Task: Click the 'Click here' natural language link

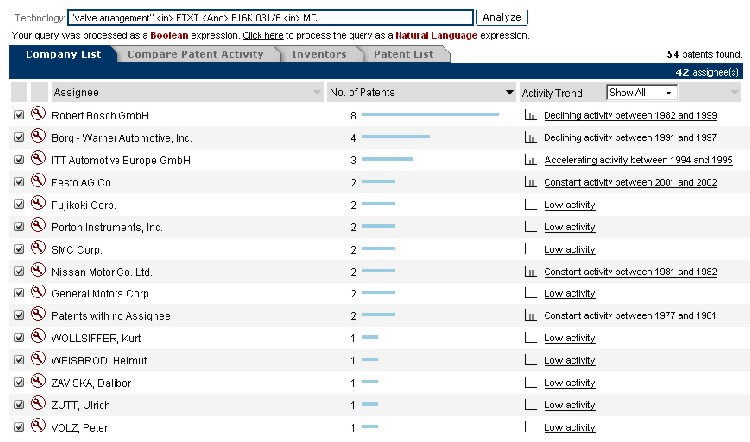Action: click(263, 35)
